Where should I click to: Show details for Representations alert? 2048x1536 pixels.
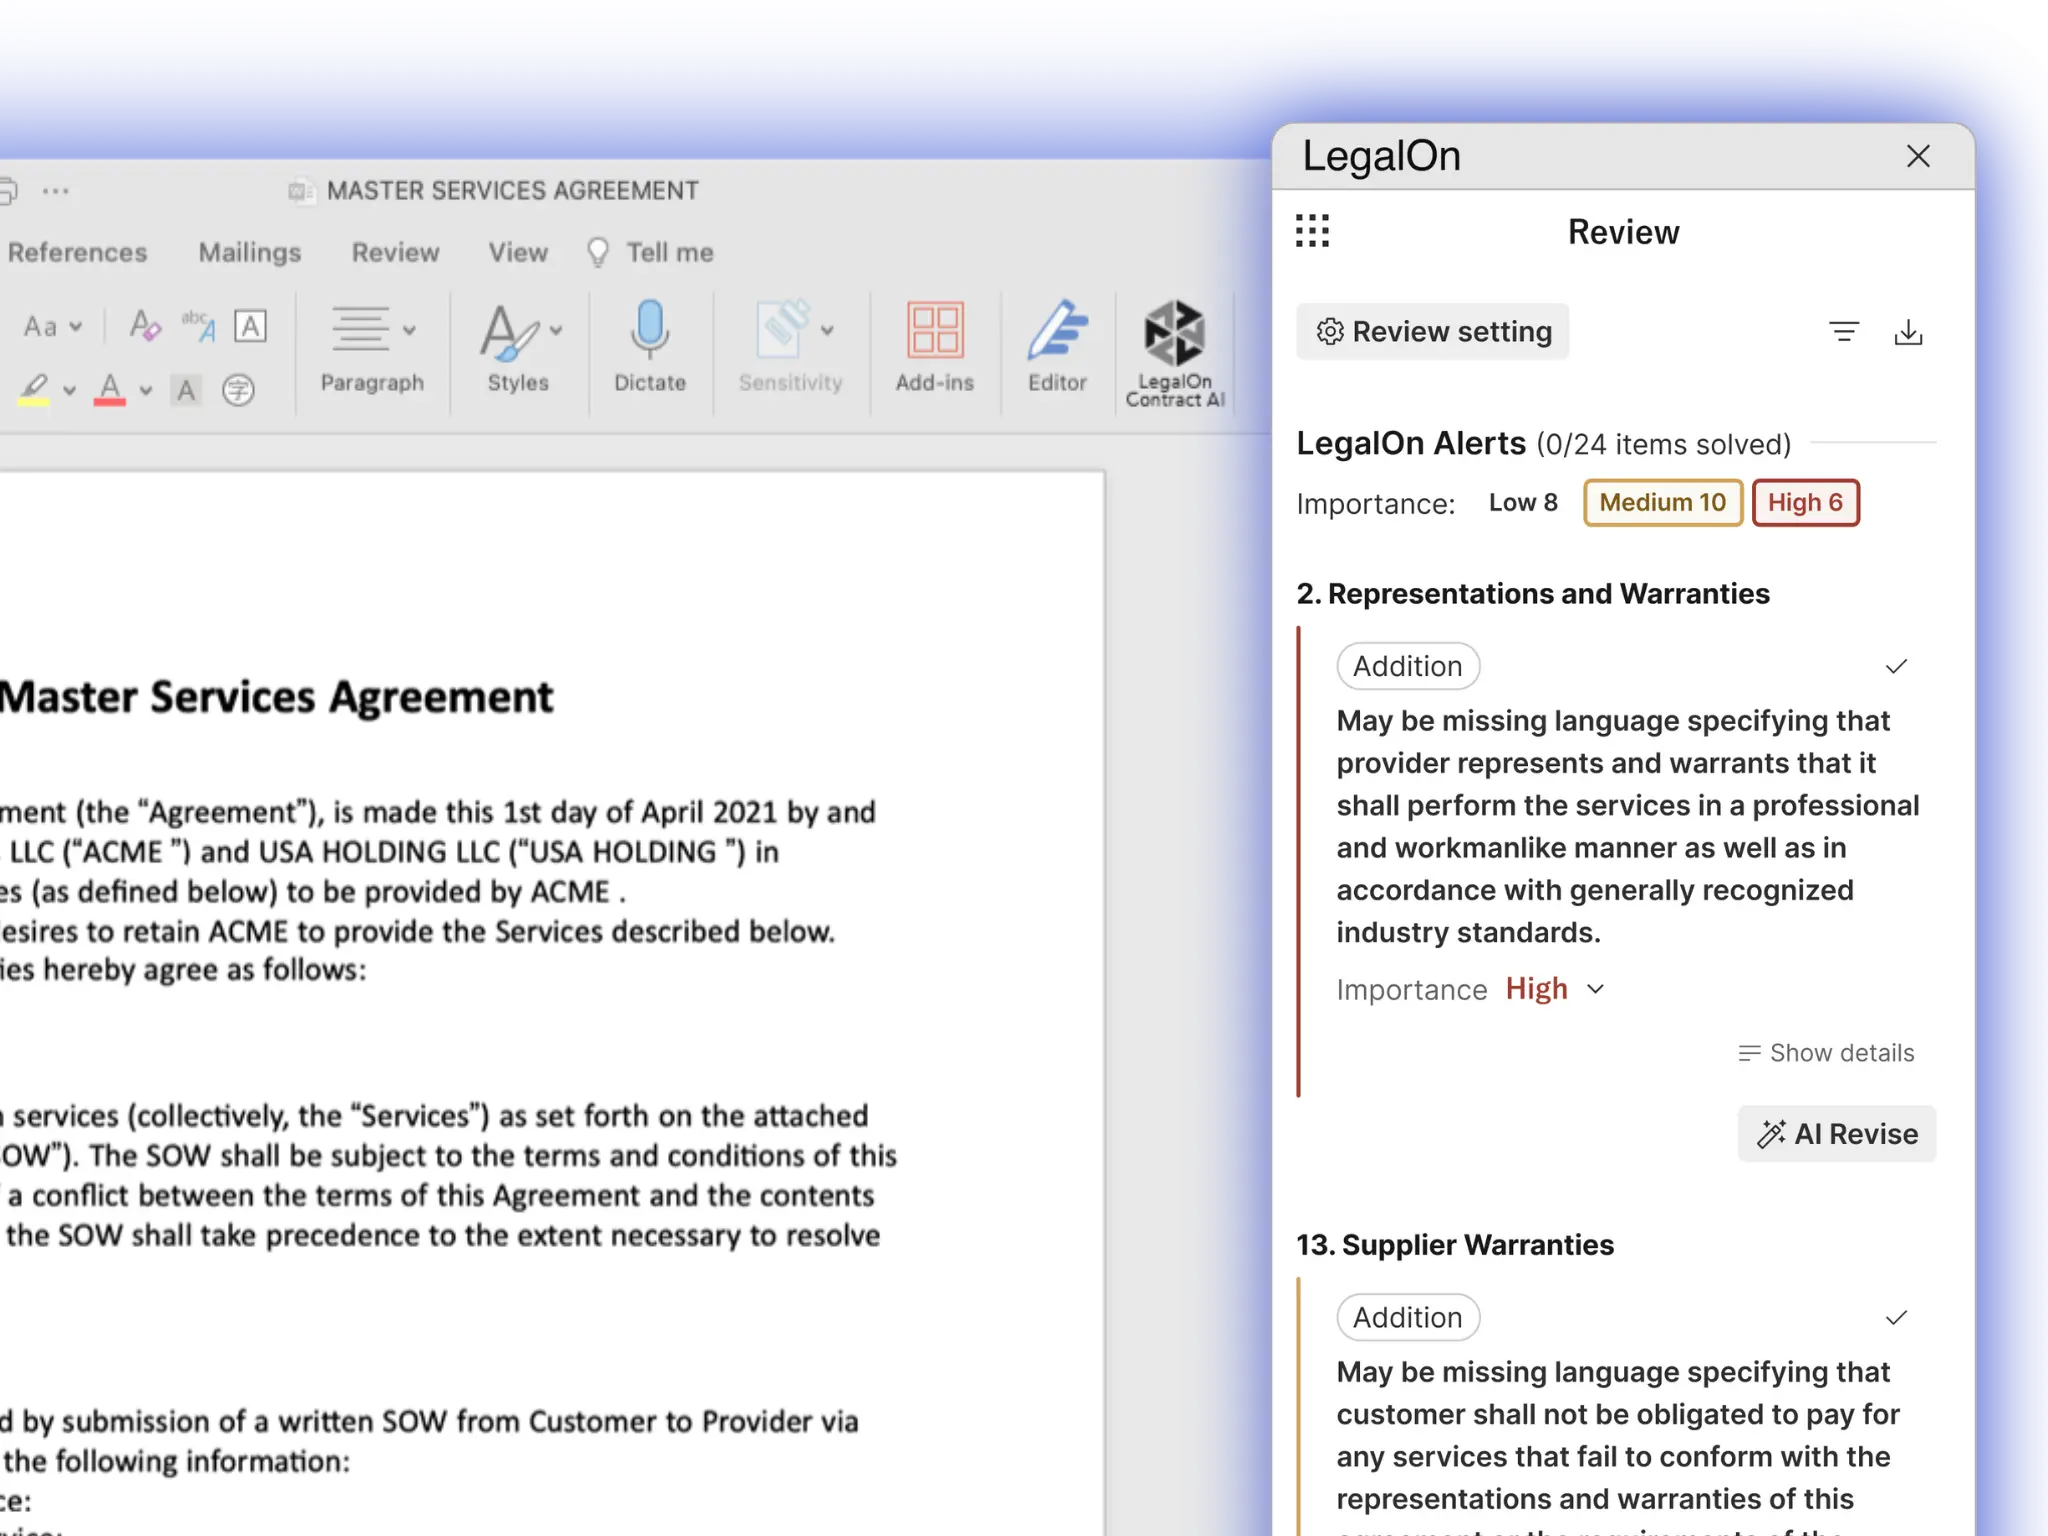(x=1826, y=1053)
